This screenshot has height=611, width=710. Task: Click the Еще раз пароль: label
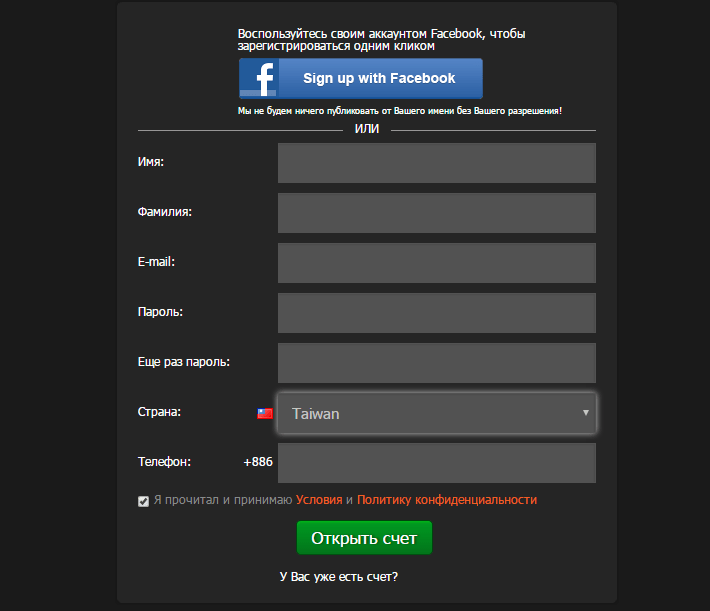point(184,362)
